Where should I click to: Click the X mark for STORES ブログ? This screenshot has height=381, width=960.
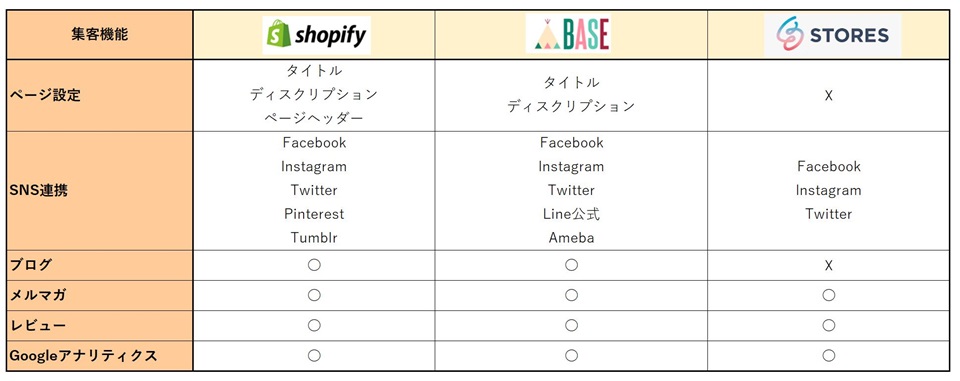coord(828,265)
